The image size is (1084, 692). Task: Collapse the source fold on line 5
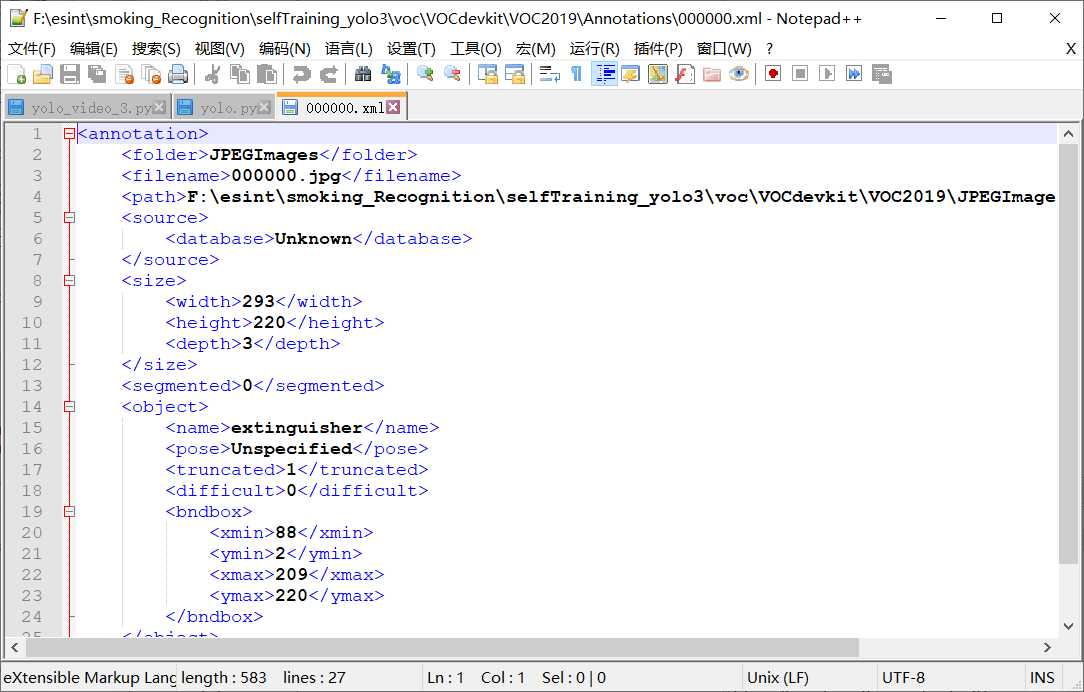point(69,217)
